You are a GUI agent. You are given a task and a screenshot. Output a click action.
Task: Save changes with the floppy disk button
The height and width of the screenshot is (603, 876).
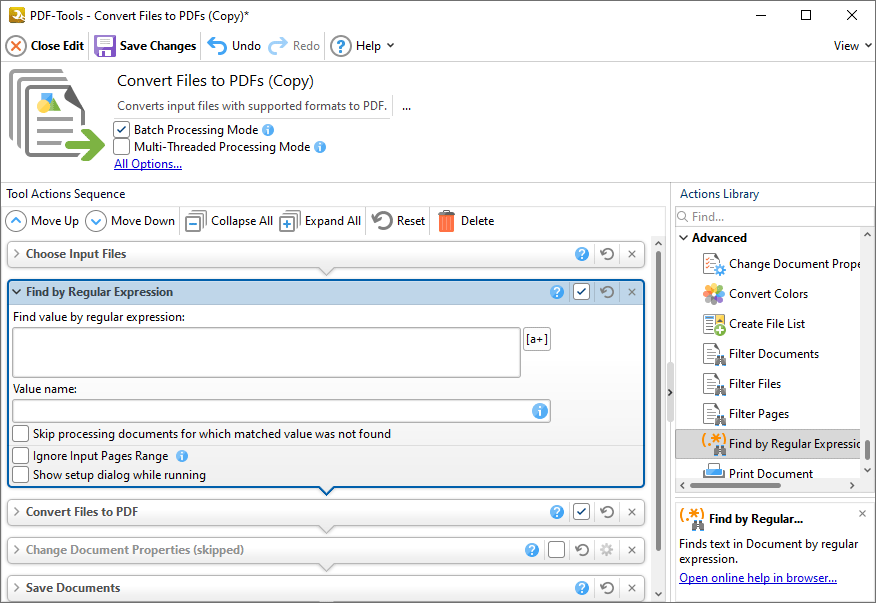(x=145, y=46)
